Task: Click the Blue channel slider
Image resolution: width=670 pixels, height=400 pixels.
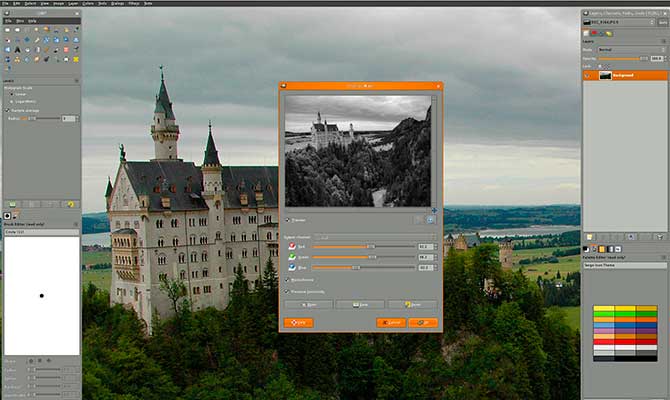Action: click(363, 268)
